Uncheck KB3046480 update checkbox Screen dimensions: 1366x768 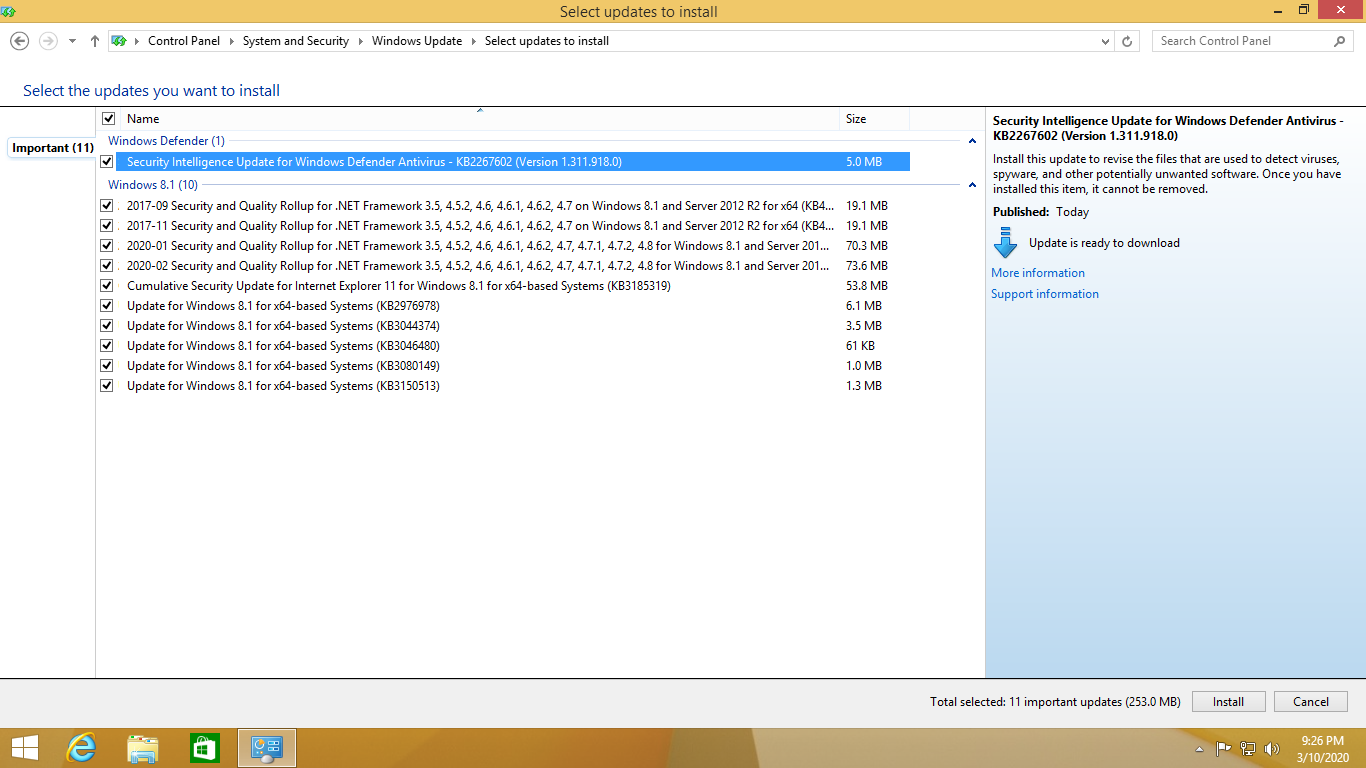point(107,346)
